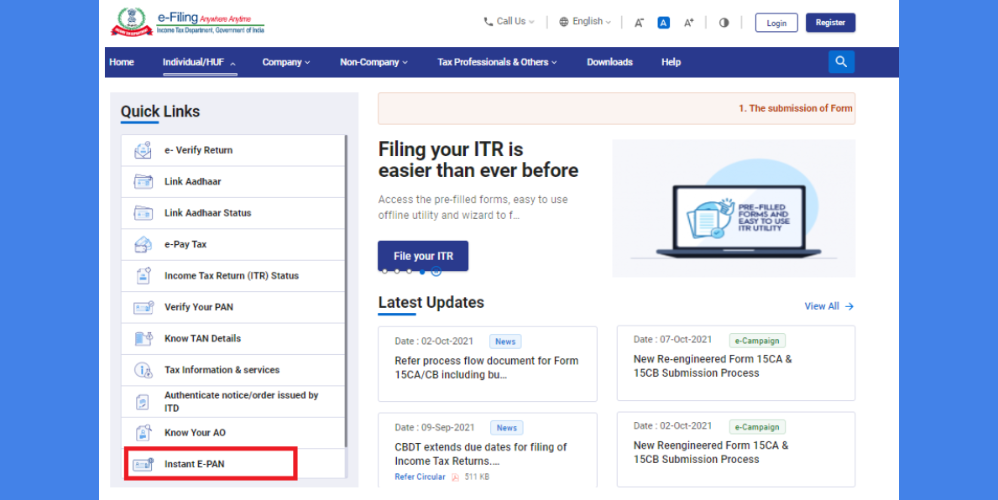Click the Authenticate notice/order icon
Image resolution: width=998 pixels, height=500 pixels.
[143, 401]
